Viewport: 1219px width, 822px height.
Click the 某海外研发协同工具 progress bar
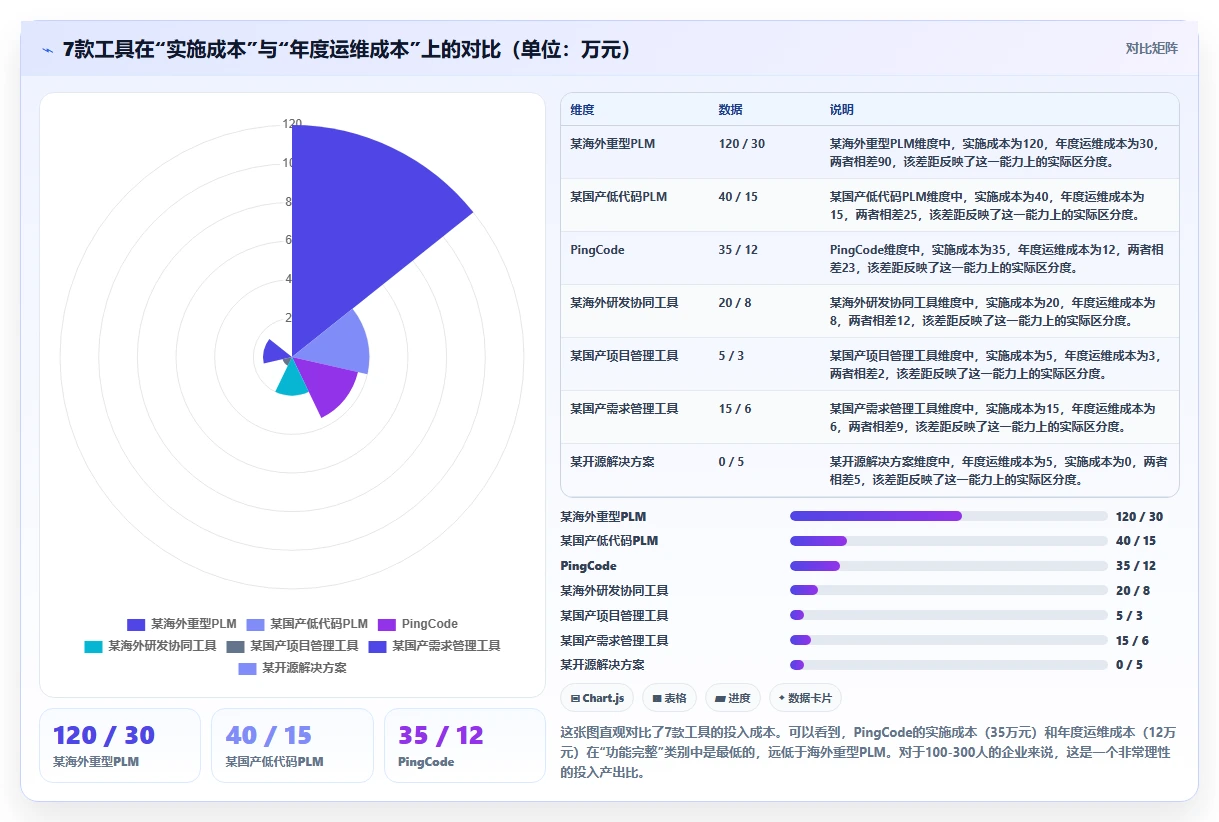[x=948, y=590]
